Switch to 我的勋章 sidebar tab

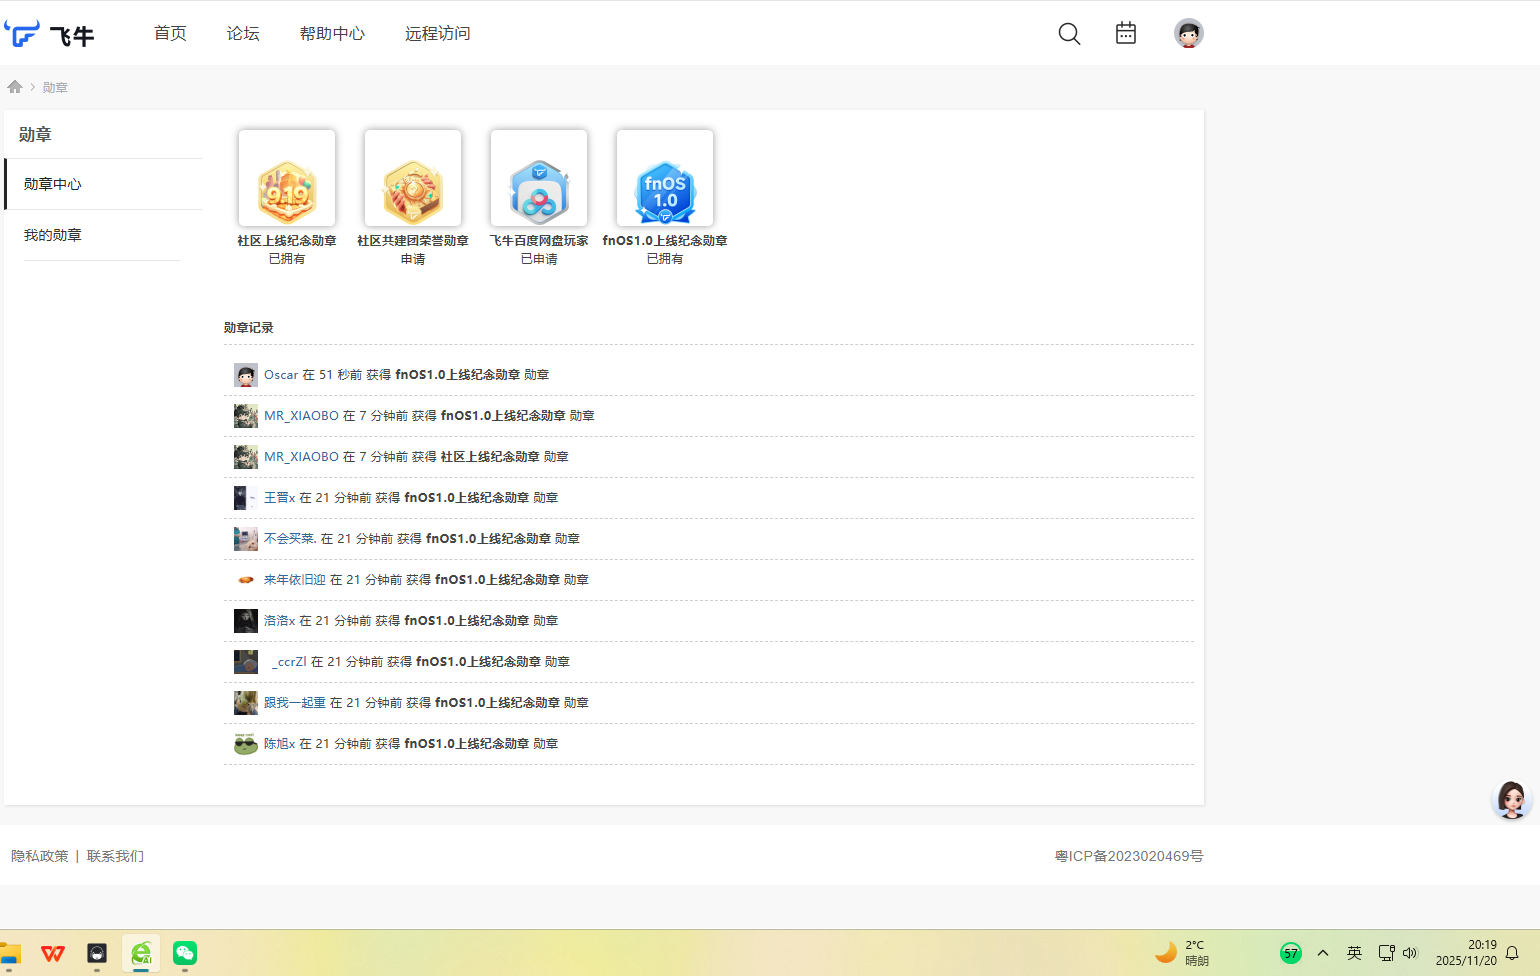(53, 235)
